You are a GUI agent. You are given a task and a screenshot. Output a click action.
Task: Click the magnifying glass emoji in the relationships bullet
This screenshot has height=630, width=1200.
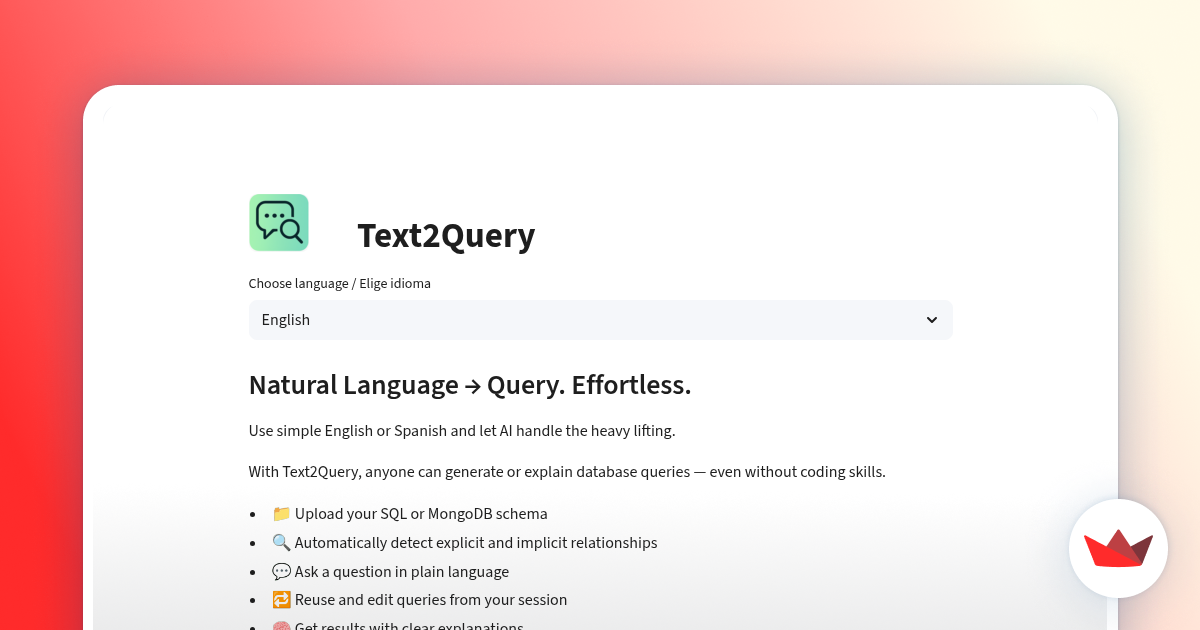281,542
